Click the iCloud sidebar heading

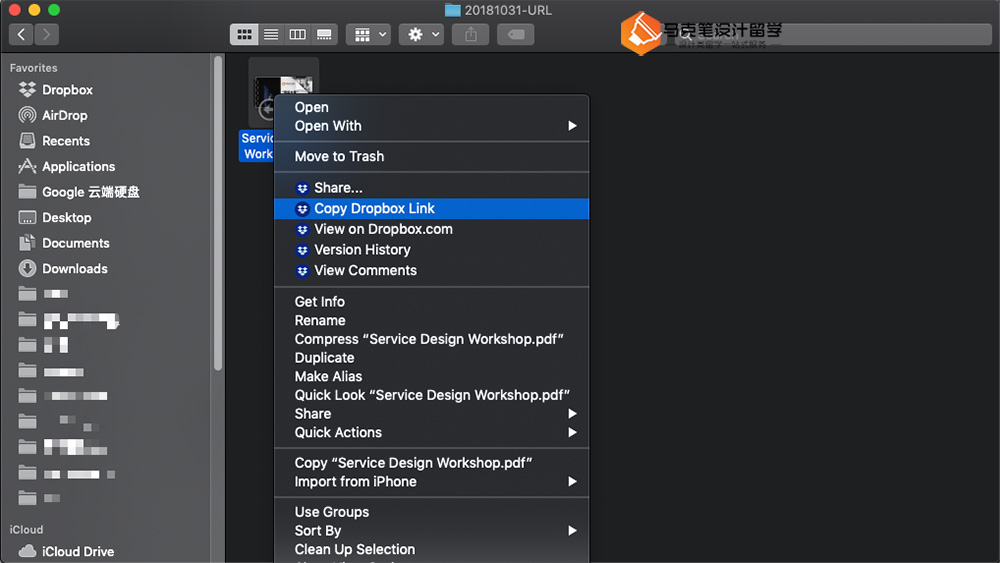pyautogui.click(x=26, y=530)
